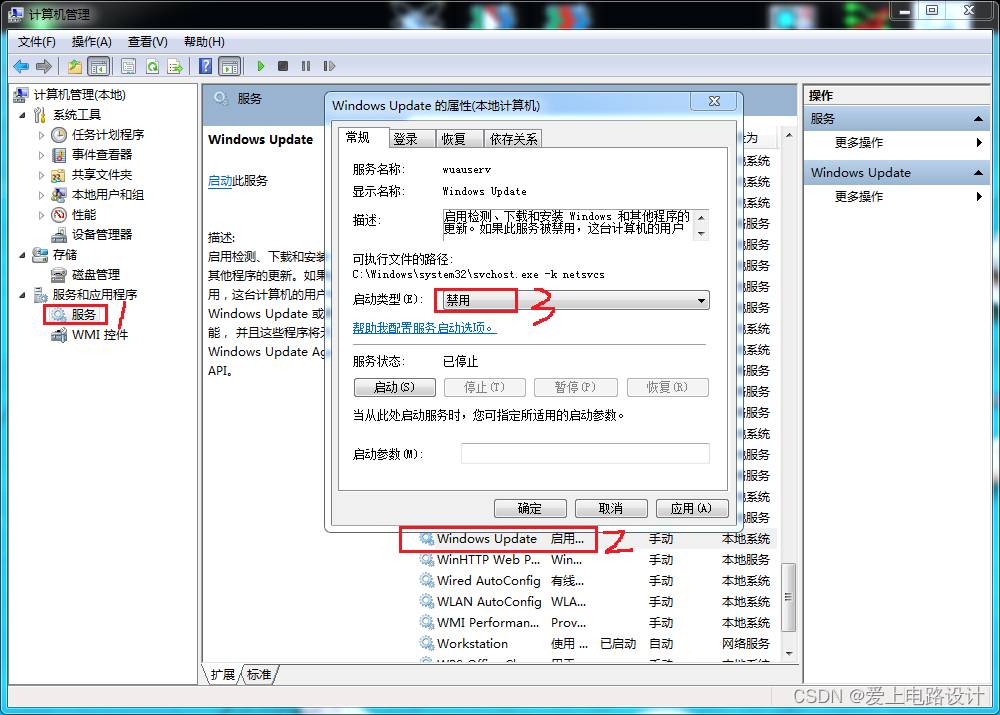Click the 启动 link for this service
The image size is (1000, 715).
click(x=220, y=181)
